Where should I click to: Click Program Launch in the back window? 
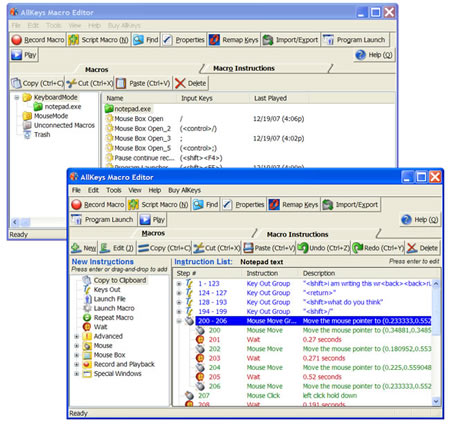click(354, 40)
